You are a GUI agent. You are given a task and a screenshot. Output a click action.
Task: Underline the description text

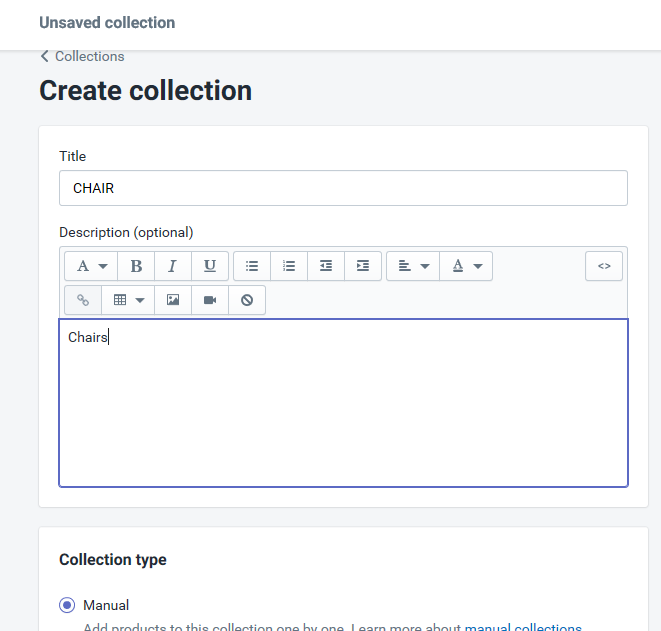[209, 266]
